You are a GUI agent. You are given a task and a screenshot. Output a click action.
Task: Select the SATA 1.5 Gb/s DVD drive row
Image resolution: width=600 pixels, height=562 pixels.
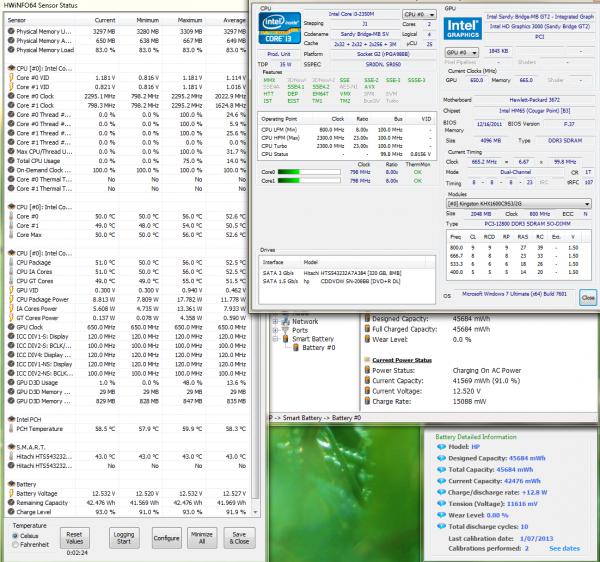tap(346, 281)
